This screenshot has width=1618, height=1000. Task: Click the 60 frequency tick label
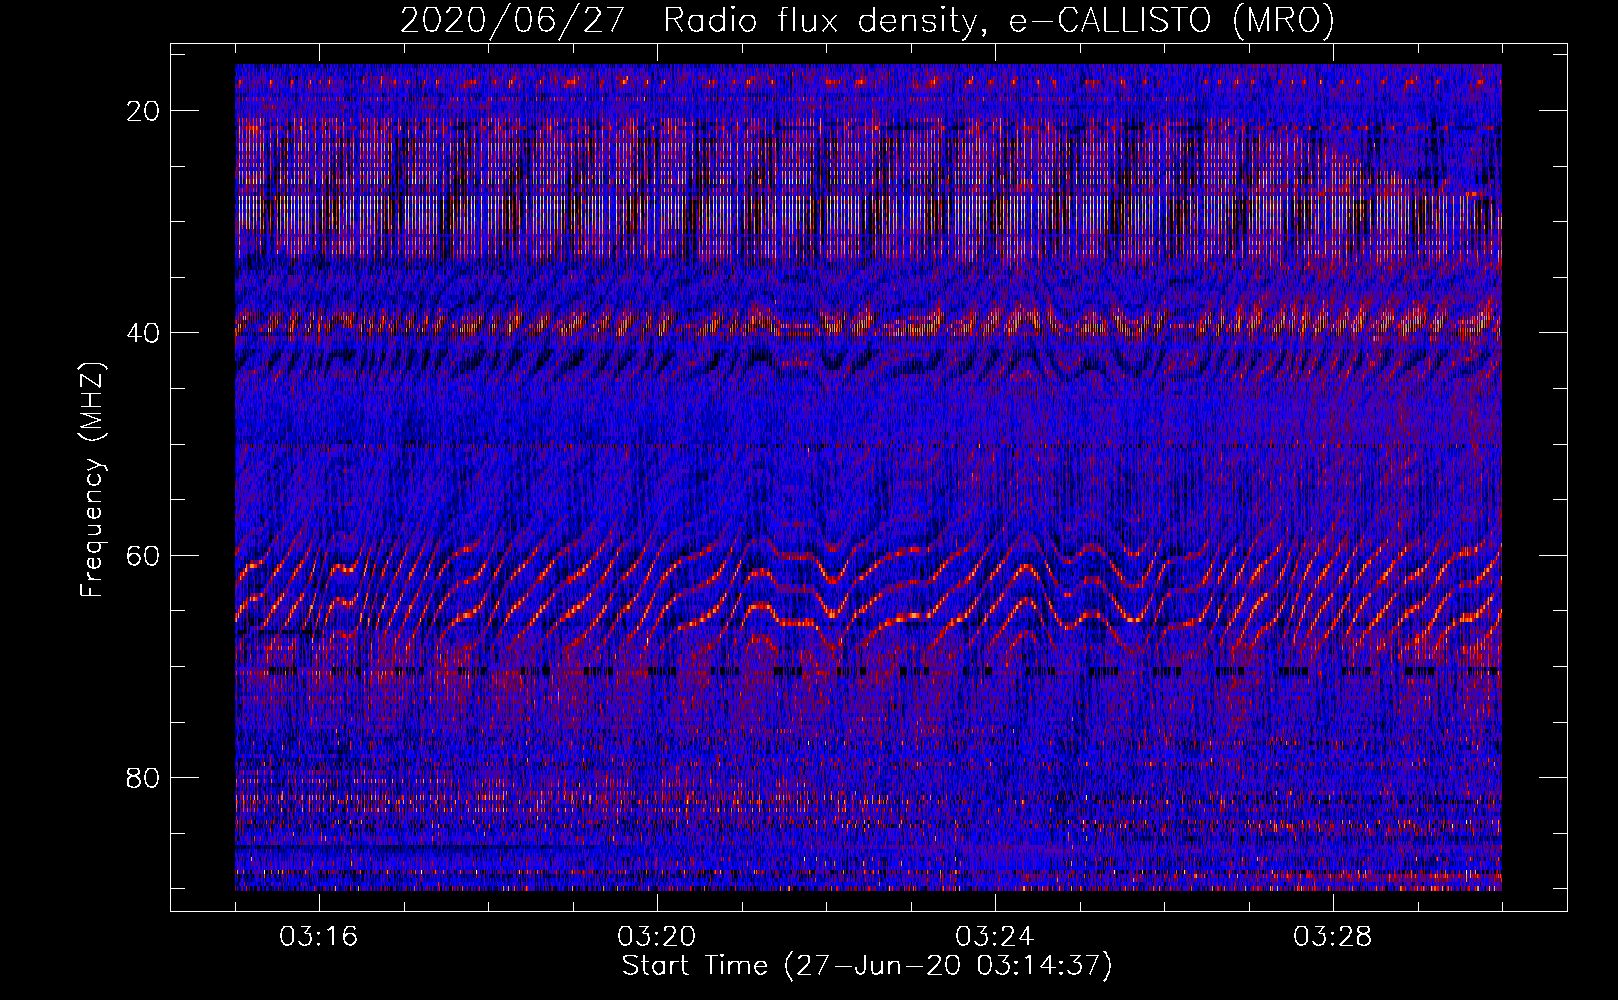point(144,555)
